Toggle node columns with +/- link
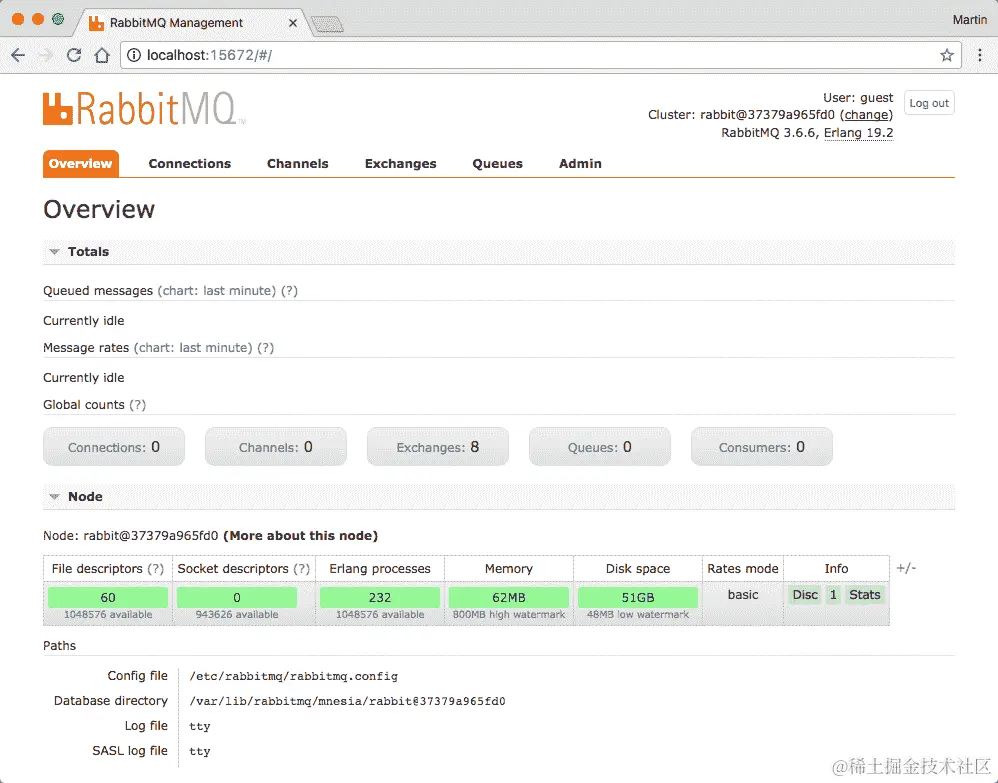 point(906,568)
